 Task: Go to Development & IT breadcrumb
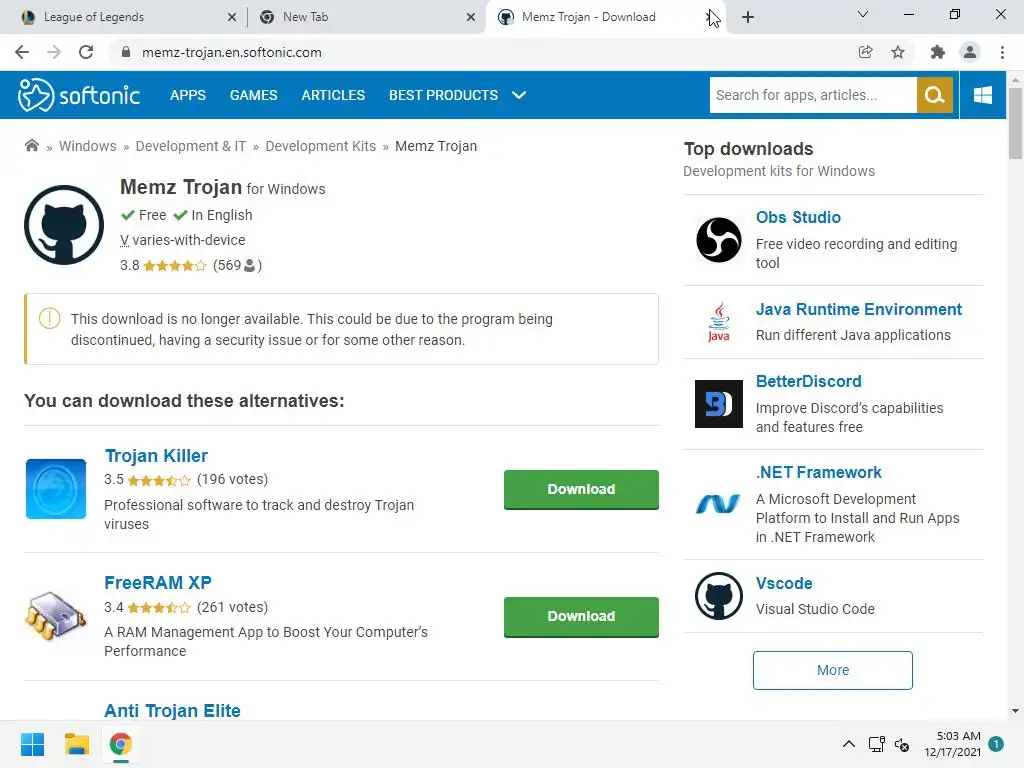(x=191, y=146)
